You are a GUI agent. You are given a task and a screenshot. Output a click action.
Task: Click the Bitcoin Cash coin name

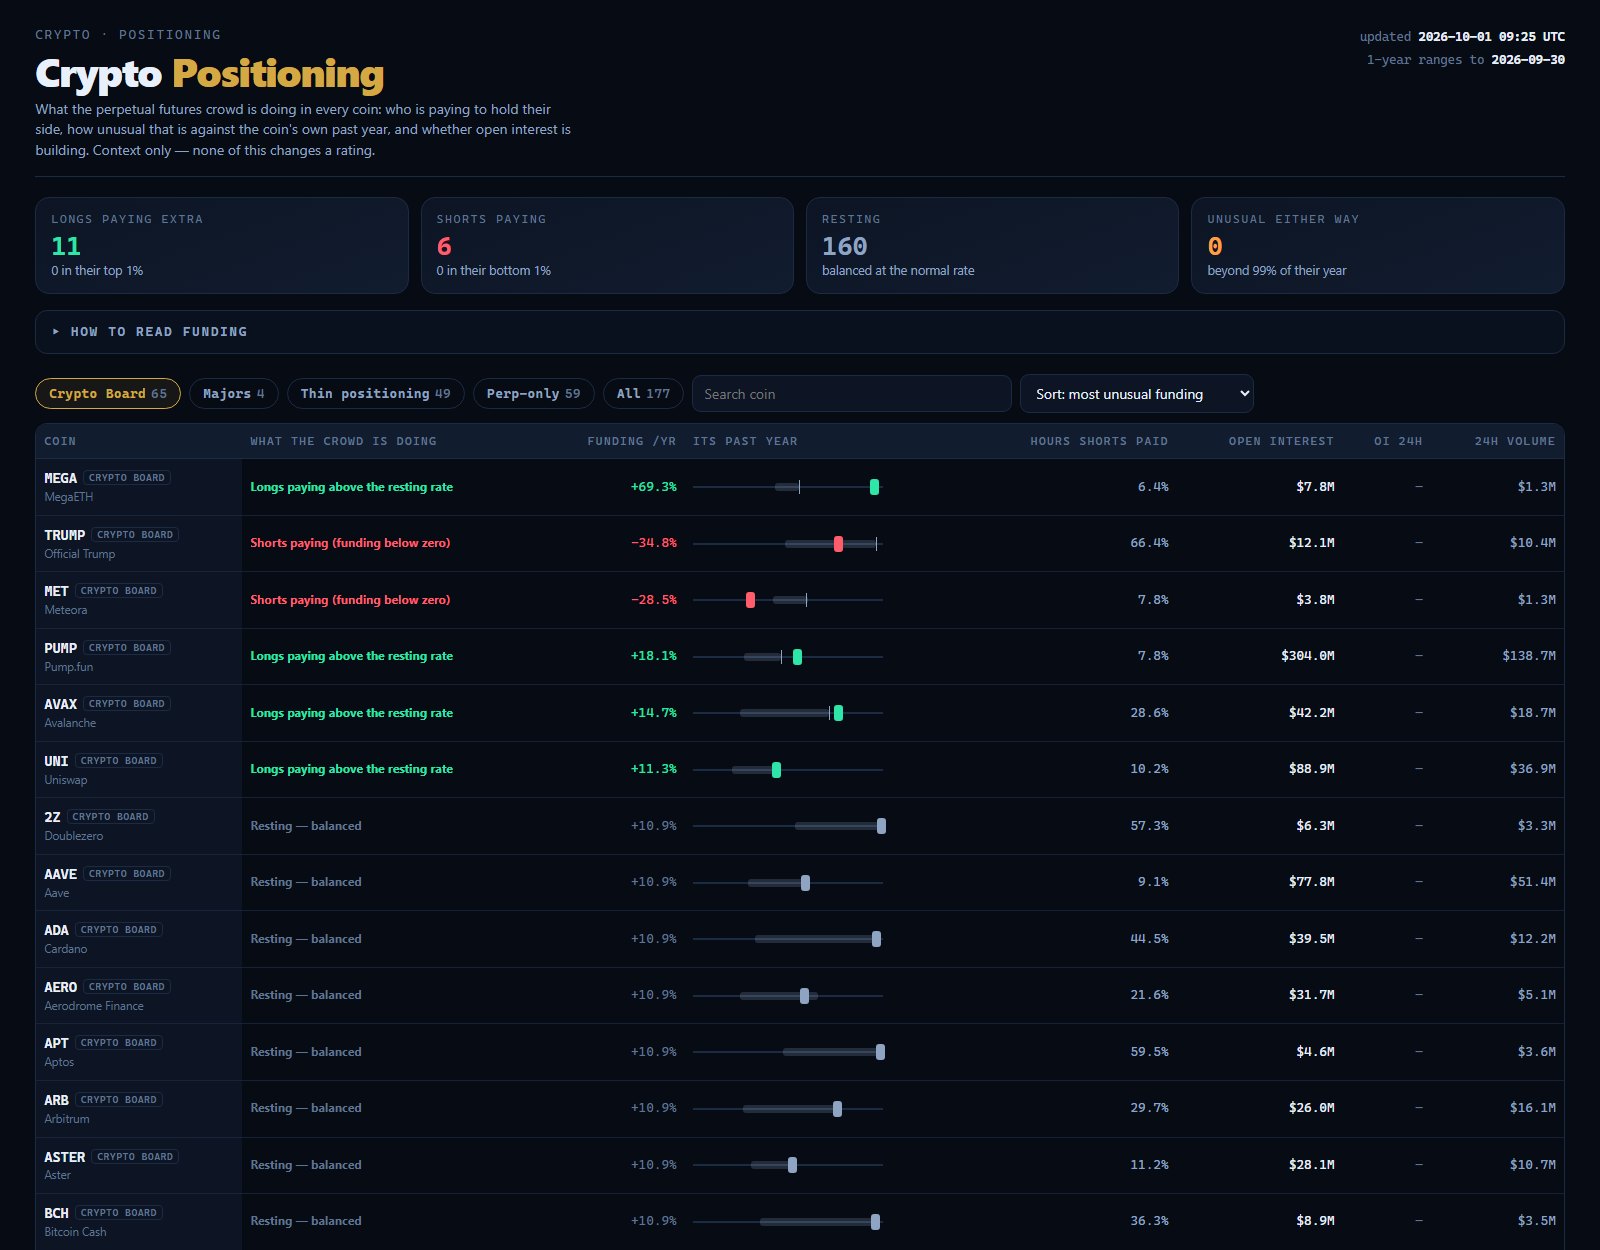click(75, 1232)
